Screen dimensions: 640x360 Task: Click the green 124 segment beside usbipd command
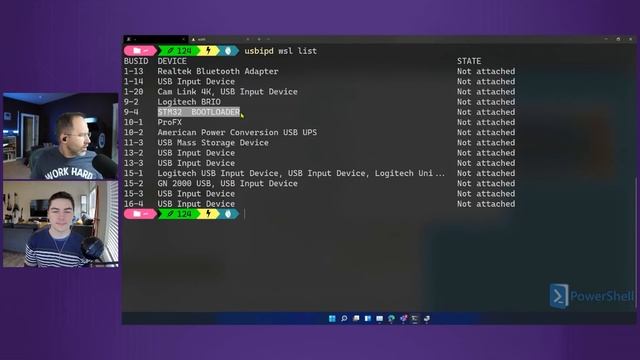click(180, 51)
